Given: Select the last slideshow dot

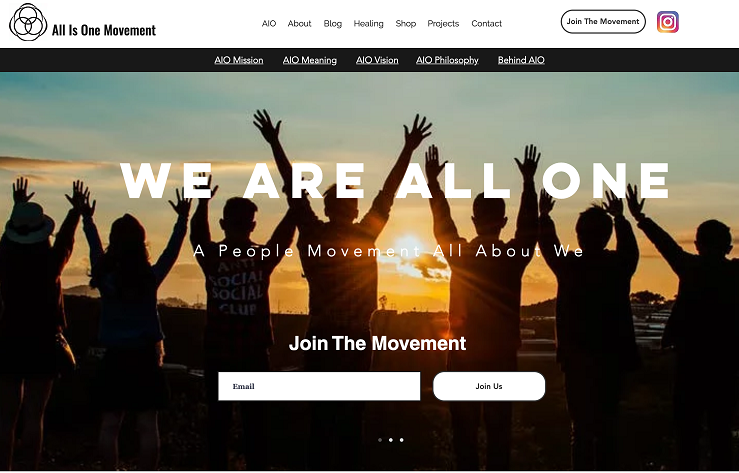Looking at the screenshot, I should [402, 440].
